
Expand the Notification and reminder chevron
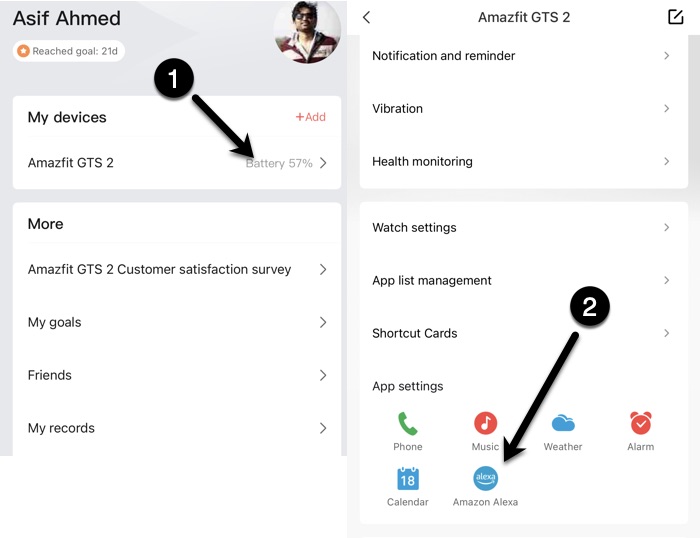667,56
